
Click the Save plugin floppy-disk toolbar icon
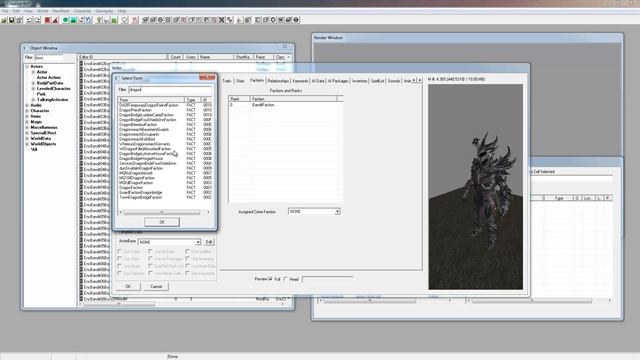11,20
